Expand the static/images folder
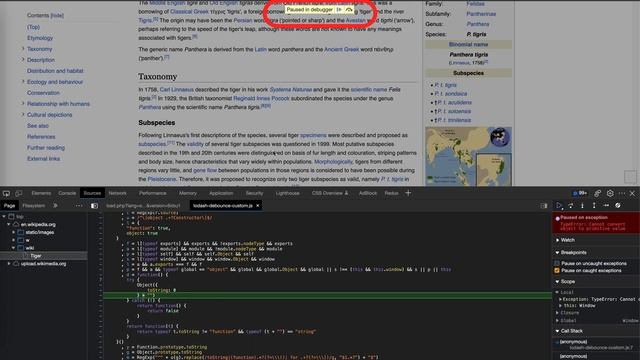 pyautogui.click(x=13, y=232)
